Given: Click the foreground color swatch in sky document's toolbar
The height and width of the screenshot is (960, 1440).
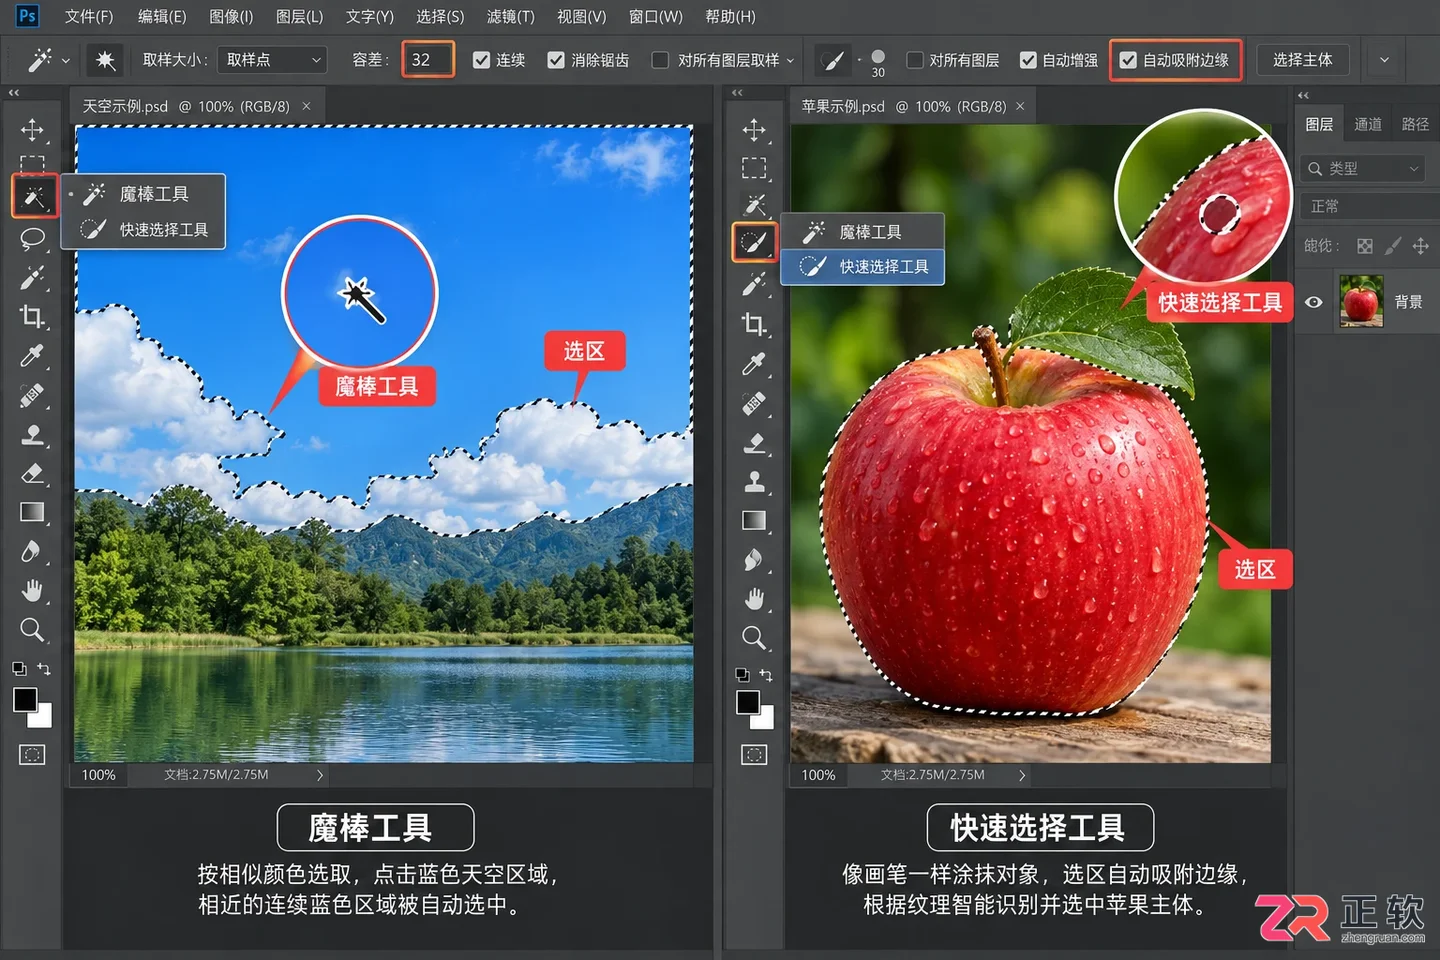Looking at the screenshot, I should (25, 700).
